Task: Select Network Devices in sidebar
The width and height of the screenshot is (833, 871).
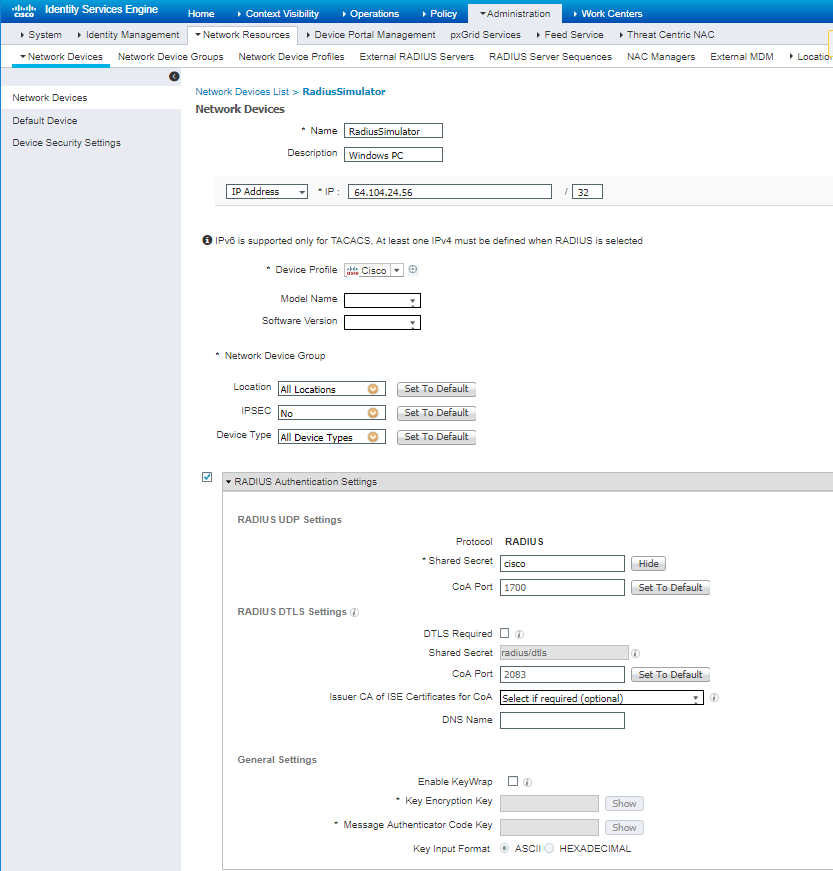Action: pos(50,98)
